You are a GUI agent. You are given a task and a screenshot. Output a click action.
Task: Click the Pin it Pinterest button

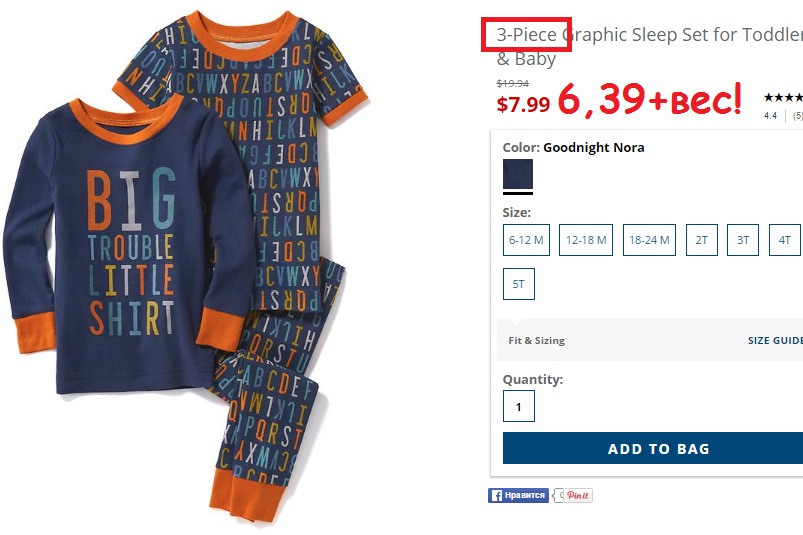[x=576, y=495]
